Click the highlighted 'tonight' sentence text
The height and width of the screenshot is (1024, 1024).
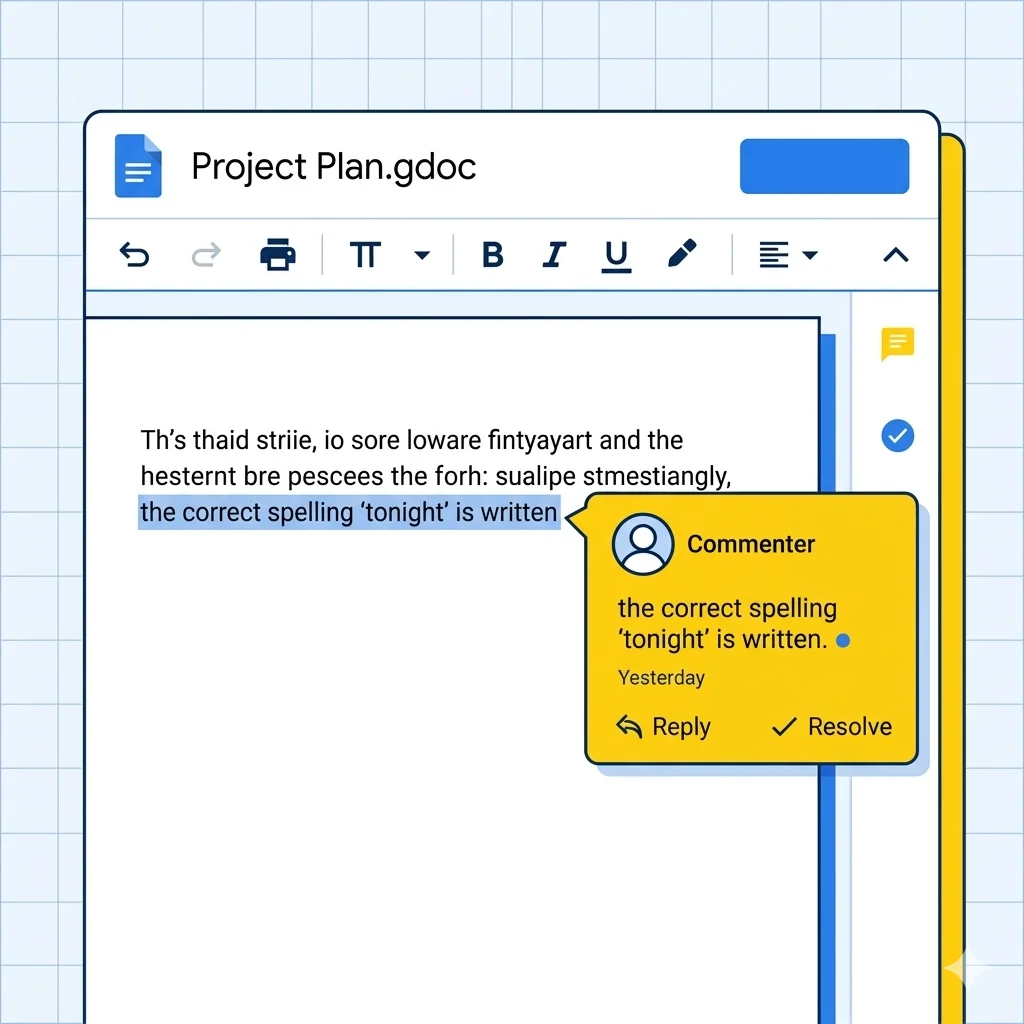click(x=348, y=513)
